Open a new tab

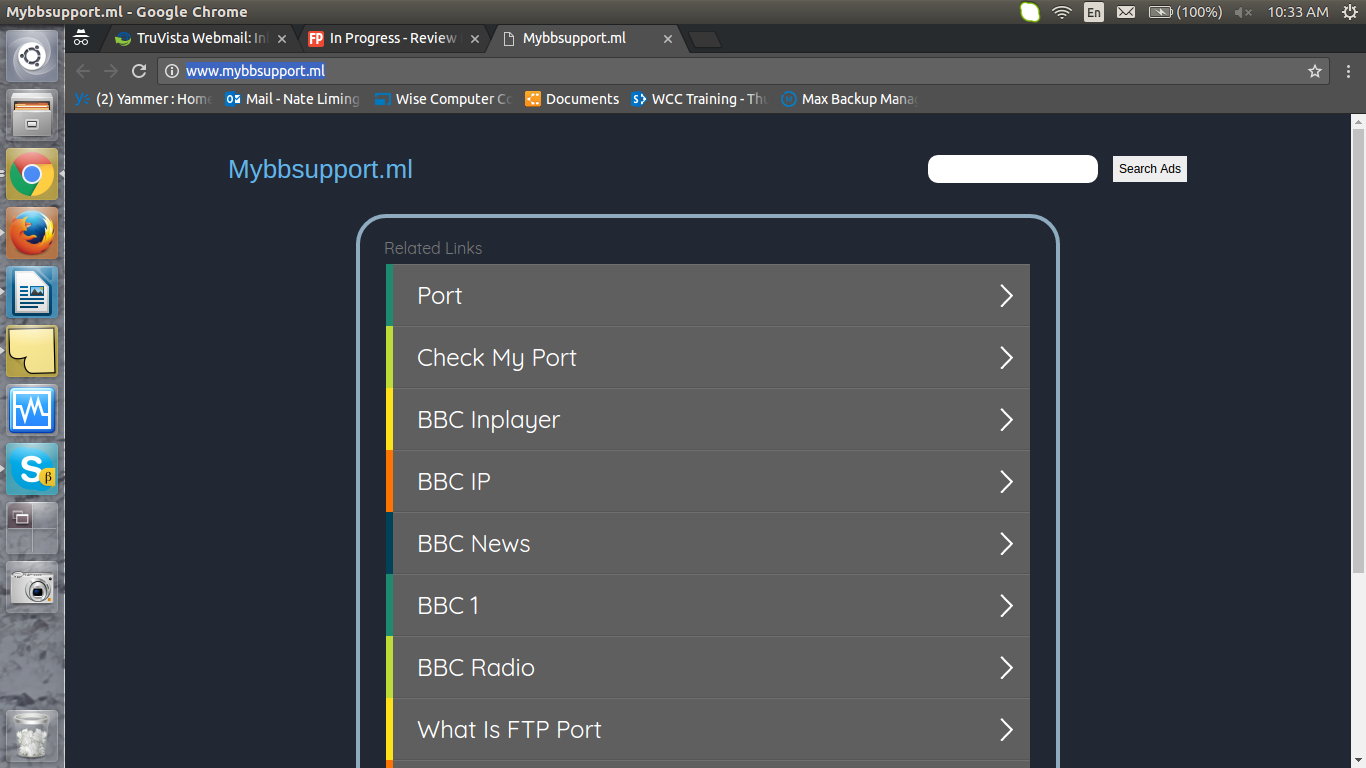[705, 39]
